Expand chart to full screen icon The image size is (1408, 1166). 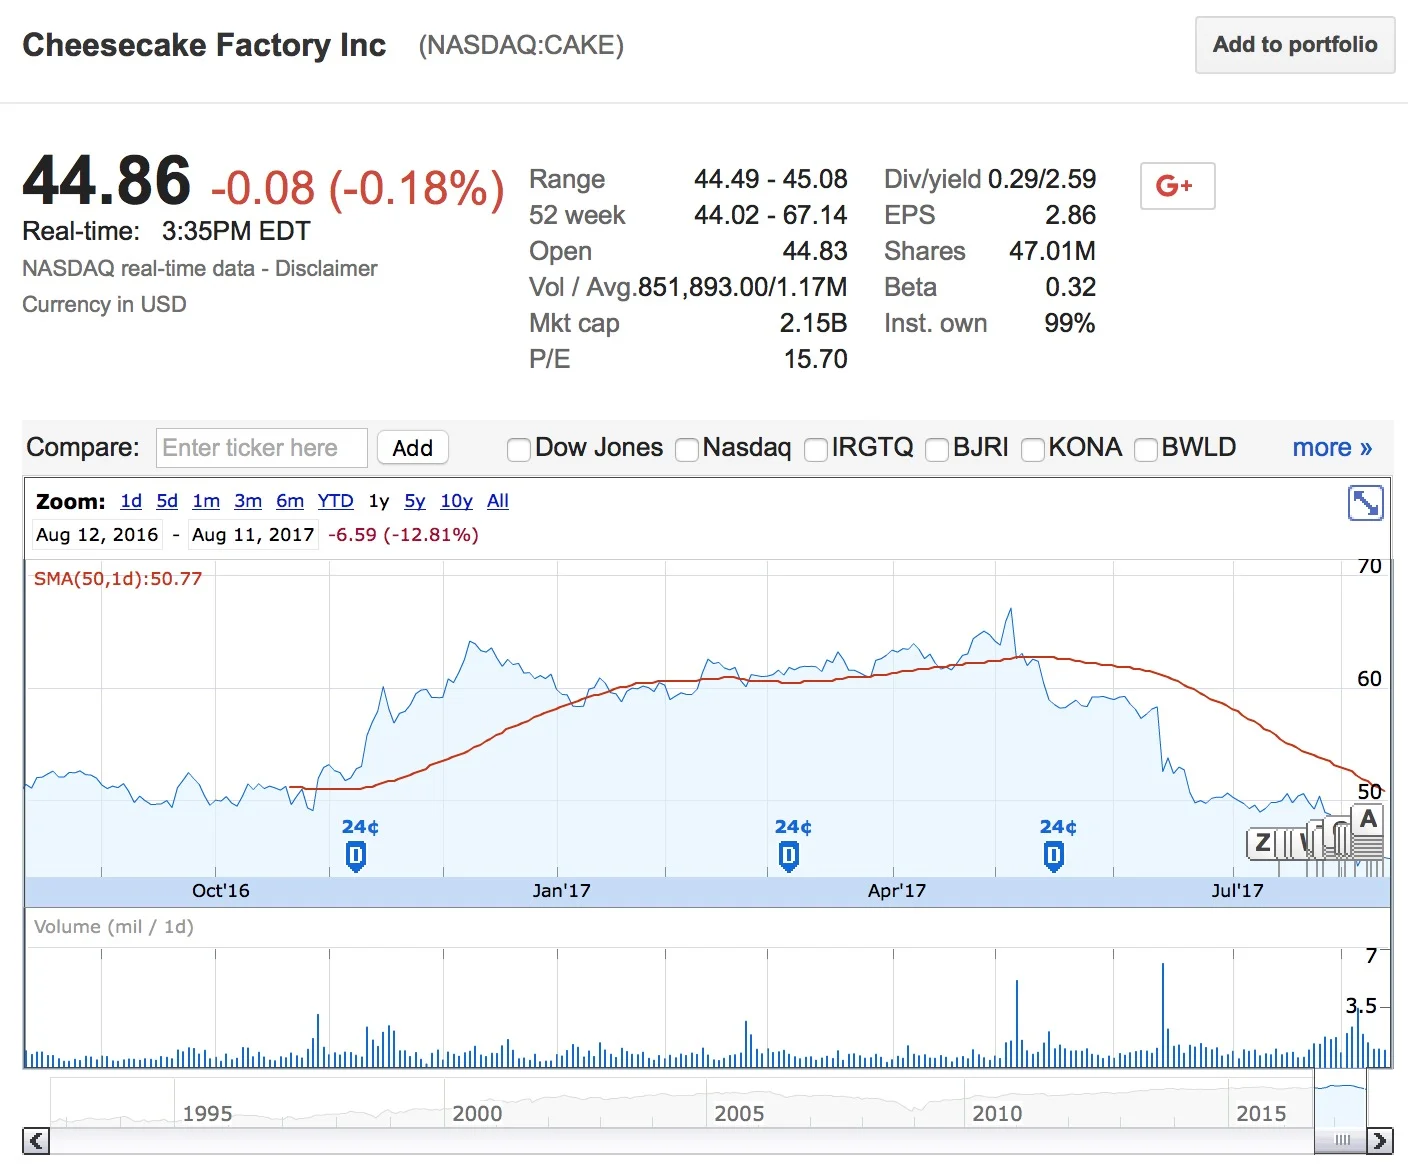point(1365,503)
